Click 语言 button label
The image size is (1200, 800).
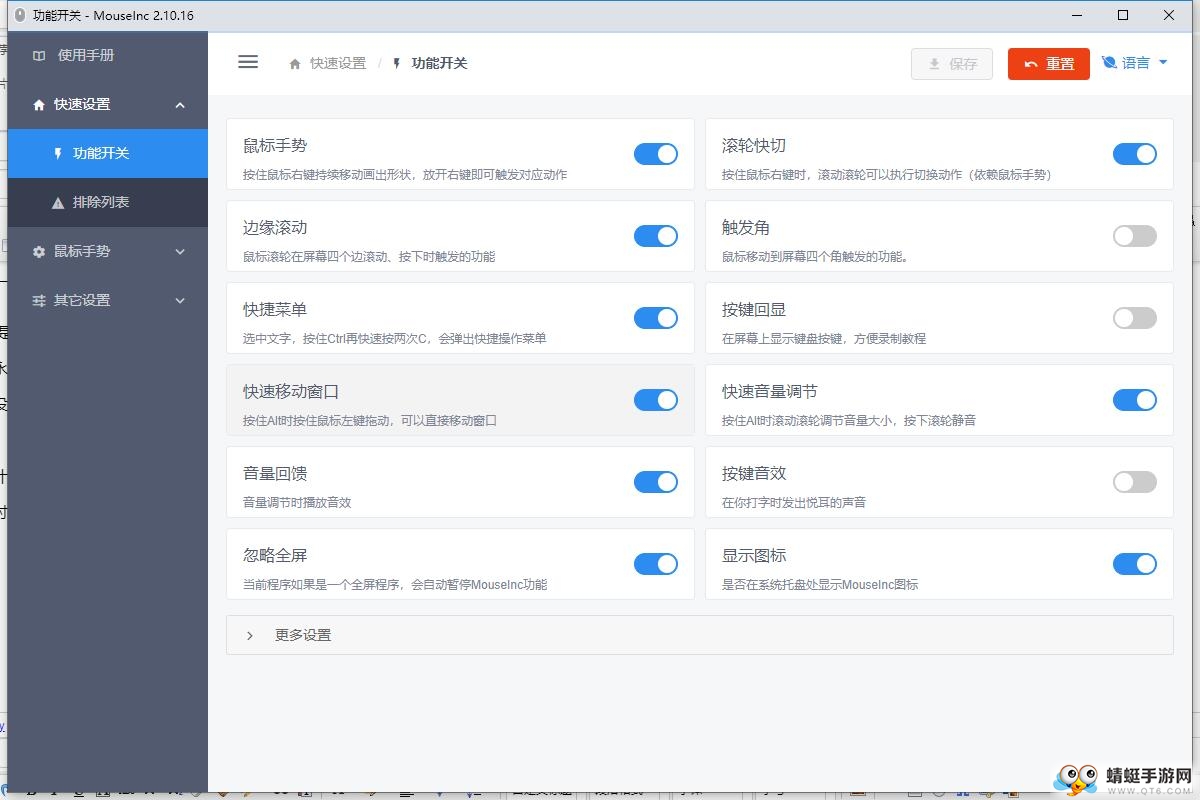click(1136, 63)
